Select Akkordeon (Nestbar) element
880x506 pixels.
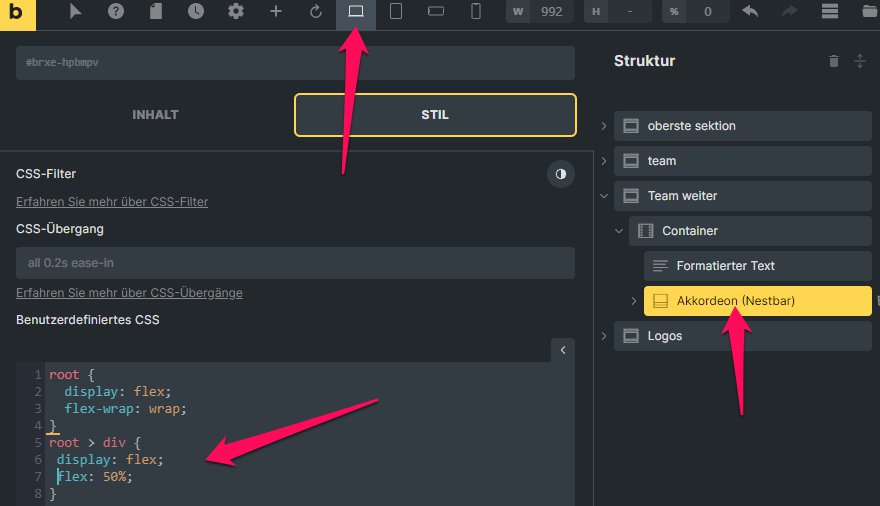758,301
